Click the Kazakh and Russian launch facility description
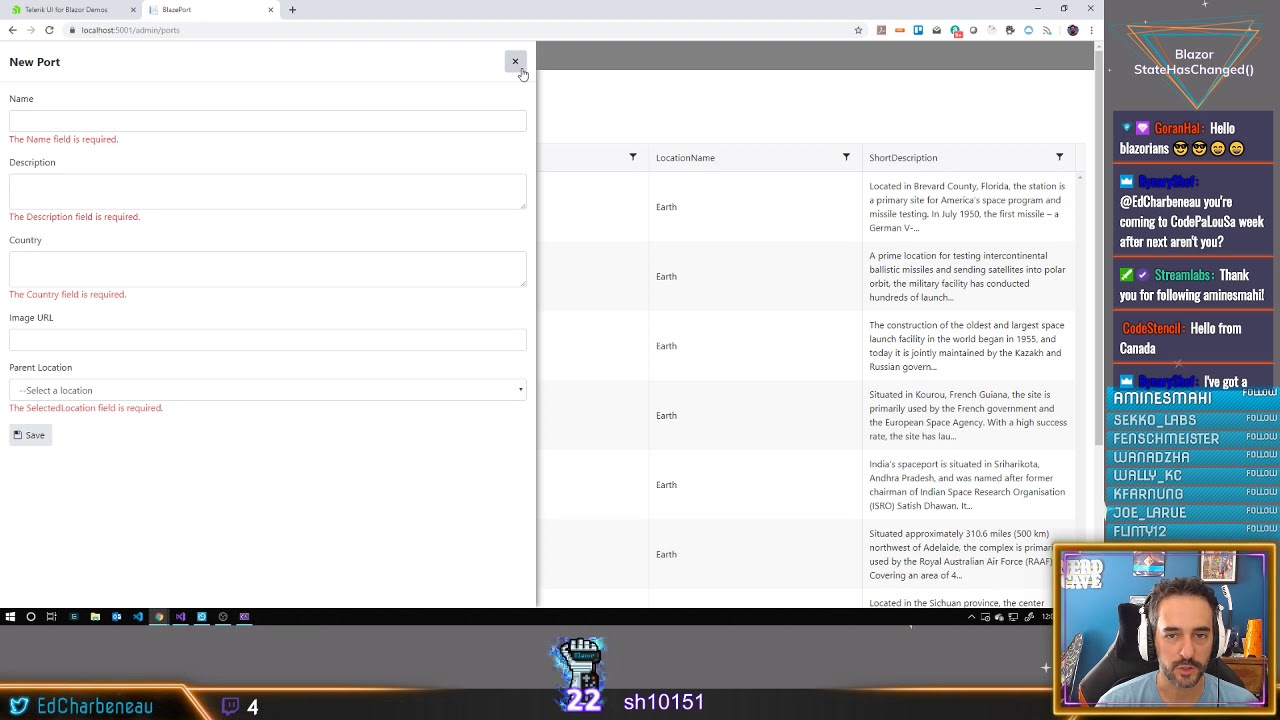This screenshot has height=720, width=1280. point(968,346)
